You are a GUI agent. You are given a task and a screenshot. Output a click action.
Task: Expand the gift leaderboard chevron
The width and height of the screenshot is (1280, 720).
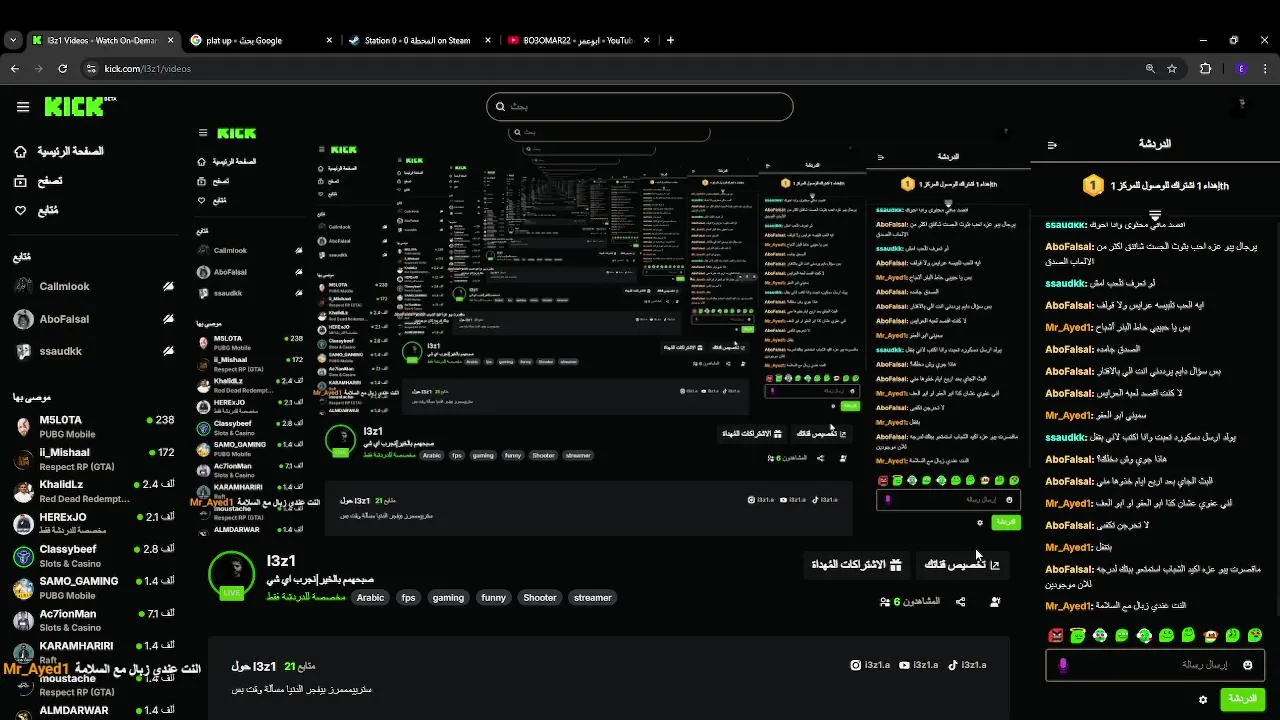click(1155, 215)
